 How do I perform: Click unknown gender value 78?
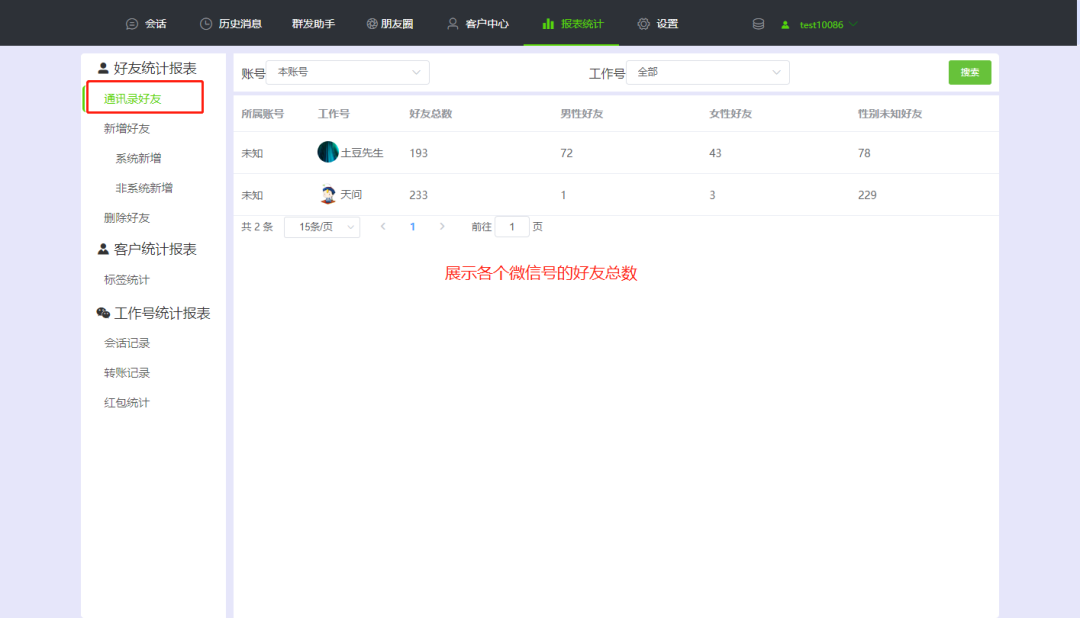(x=864, y=153)
